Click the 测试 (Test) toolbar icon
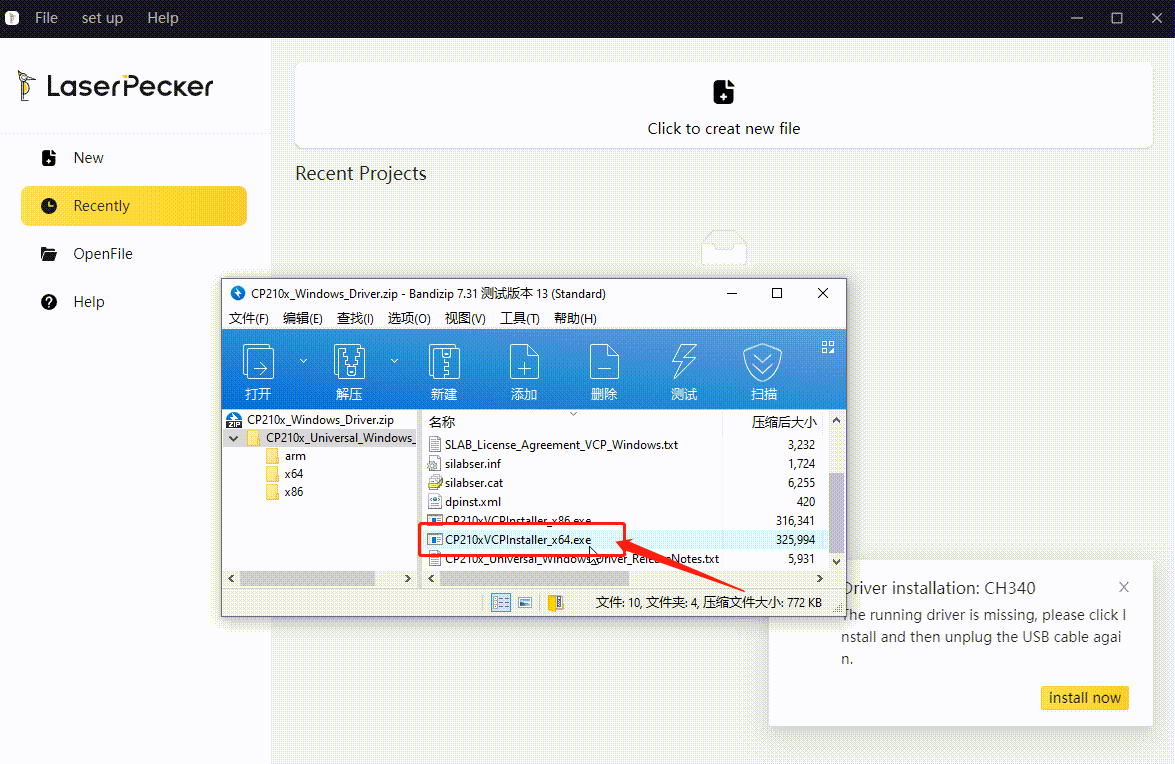This screenshot has width=1175, height=764. pyautogui.click(x=683, y=363)
